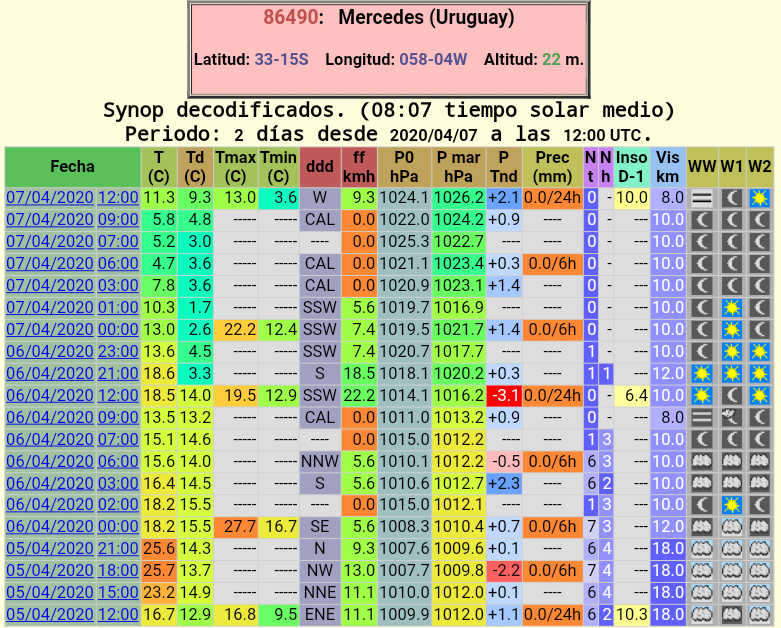The width and height of the screenshot is (781, 628).
Task: Click the Prec (mm) column header
Action: pyautogui.click(x=552, y=167)
